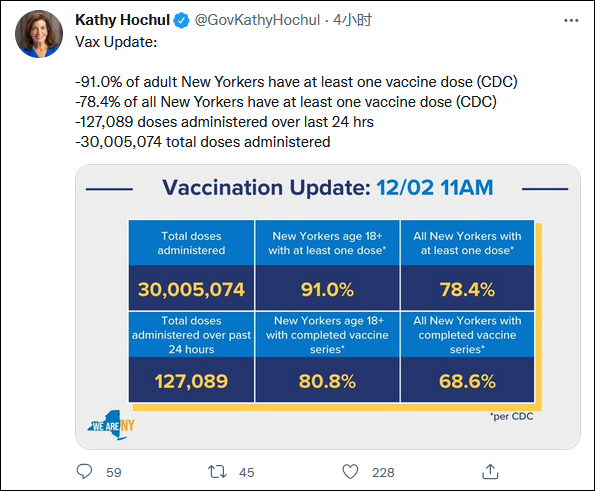Image resolution: width=595 pixels, height=491 pixels.
Task: Click the We Are NY logo
Action: pyautogui.click(x=111, y=425)
